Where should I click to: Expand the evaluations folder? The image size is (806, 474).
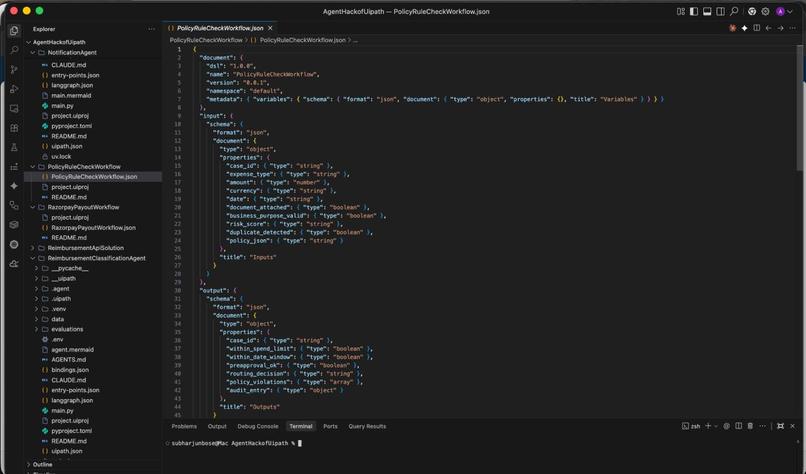36,329
